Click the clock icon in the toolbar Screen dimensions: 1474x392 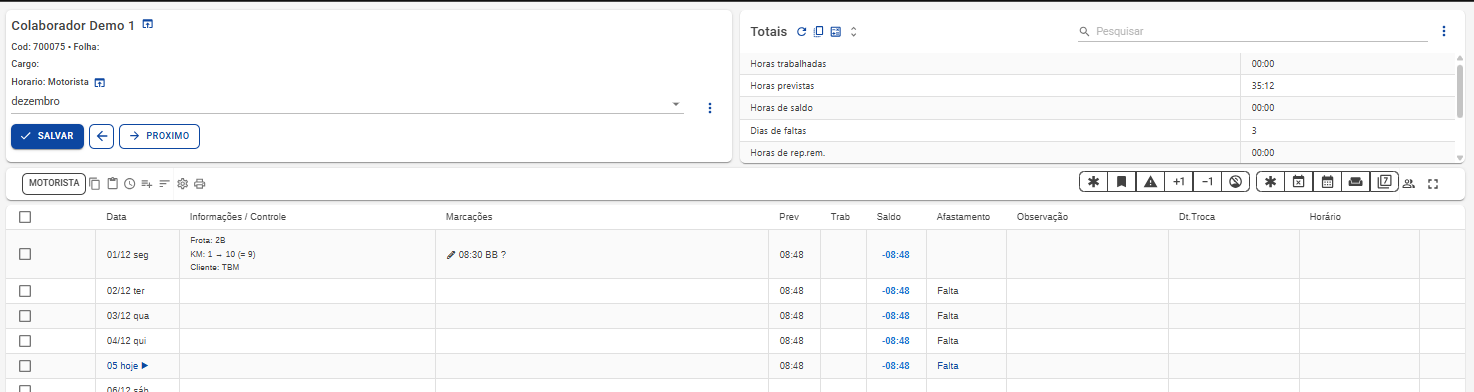tap(130, 184)
